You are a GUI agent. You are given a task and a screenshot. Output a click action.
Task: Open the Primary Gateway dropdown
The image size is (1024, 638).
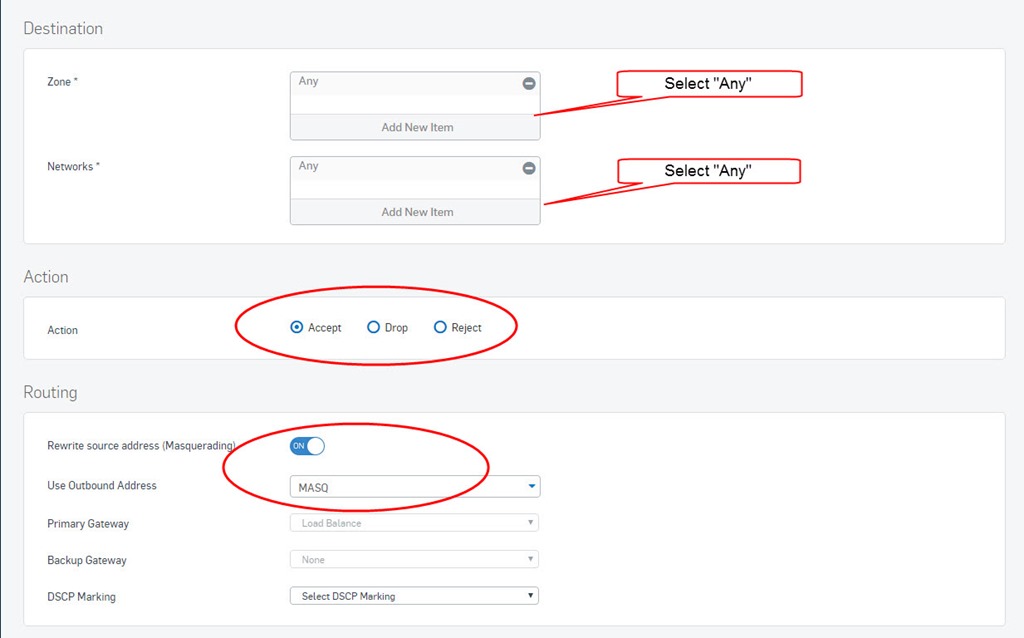[x=414, y=522]
